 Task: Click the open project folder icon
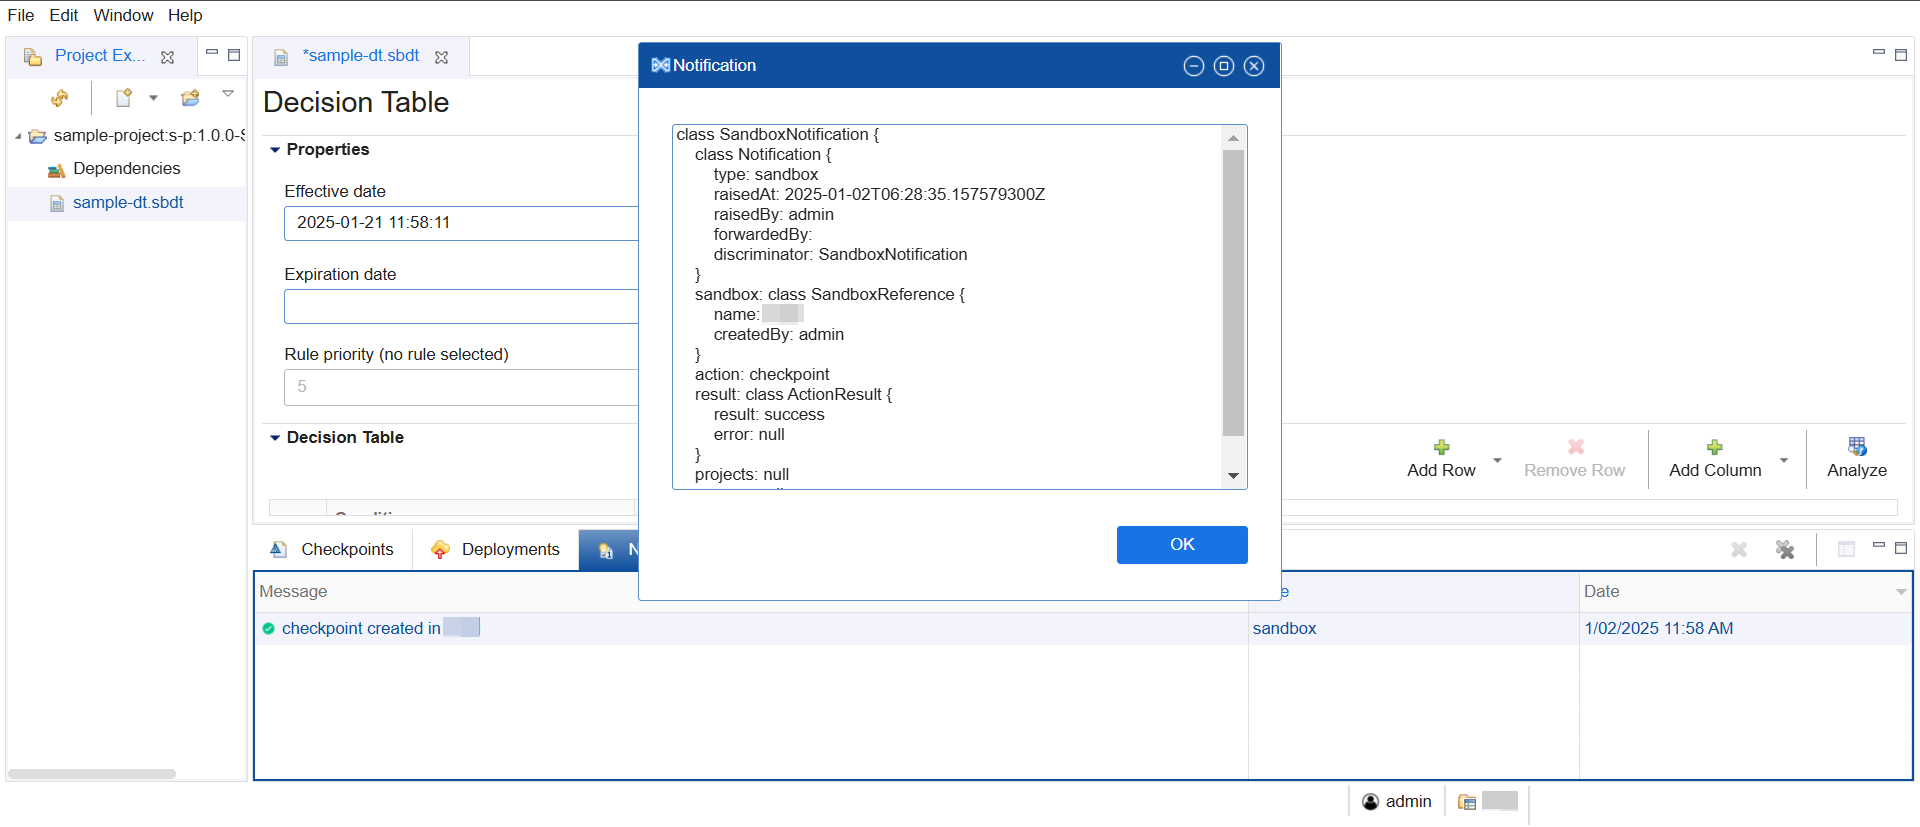coord(190,98)
